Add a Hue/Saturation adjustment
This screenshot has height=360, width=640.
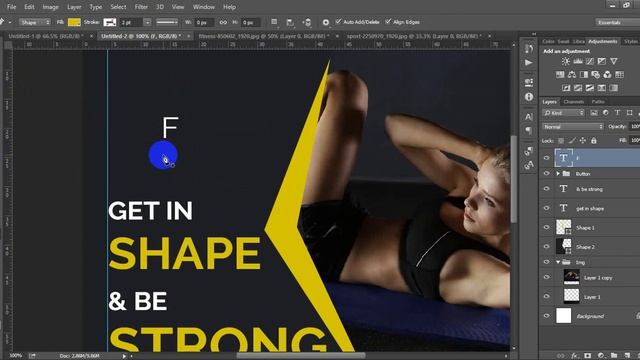point(560,75)
